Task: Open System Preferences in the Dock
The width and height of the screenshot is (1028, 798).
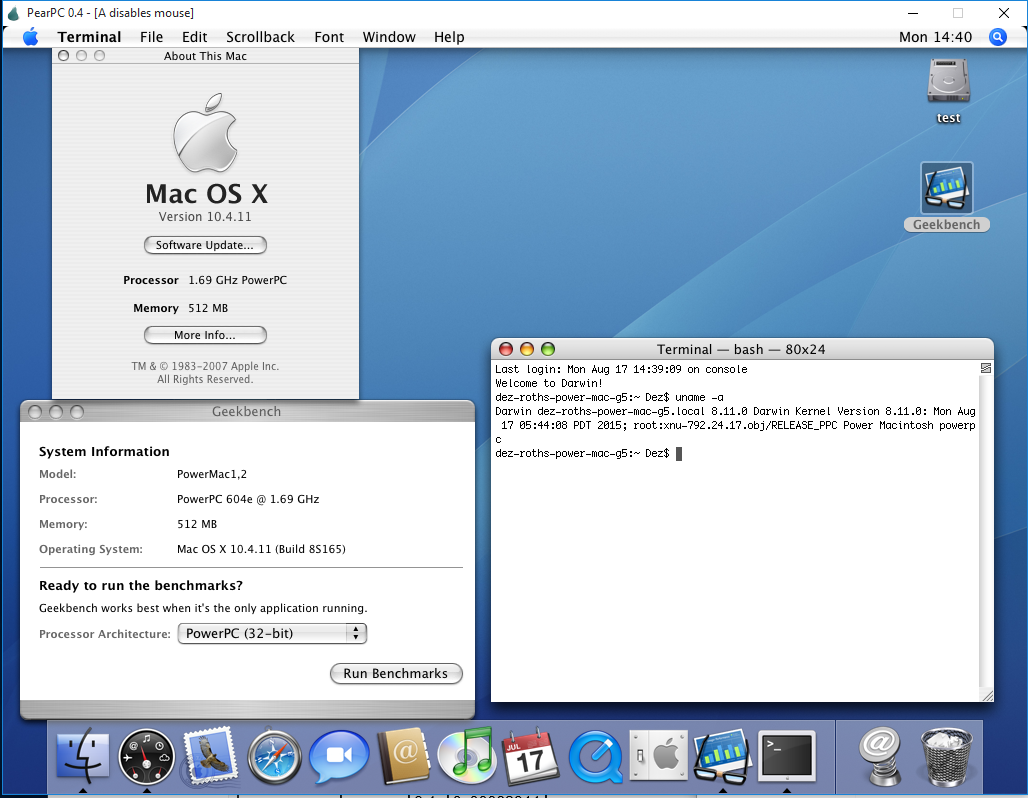Action: 659,755
